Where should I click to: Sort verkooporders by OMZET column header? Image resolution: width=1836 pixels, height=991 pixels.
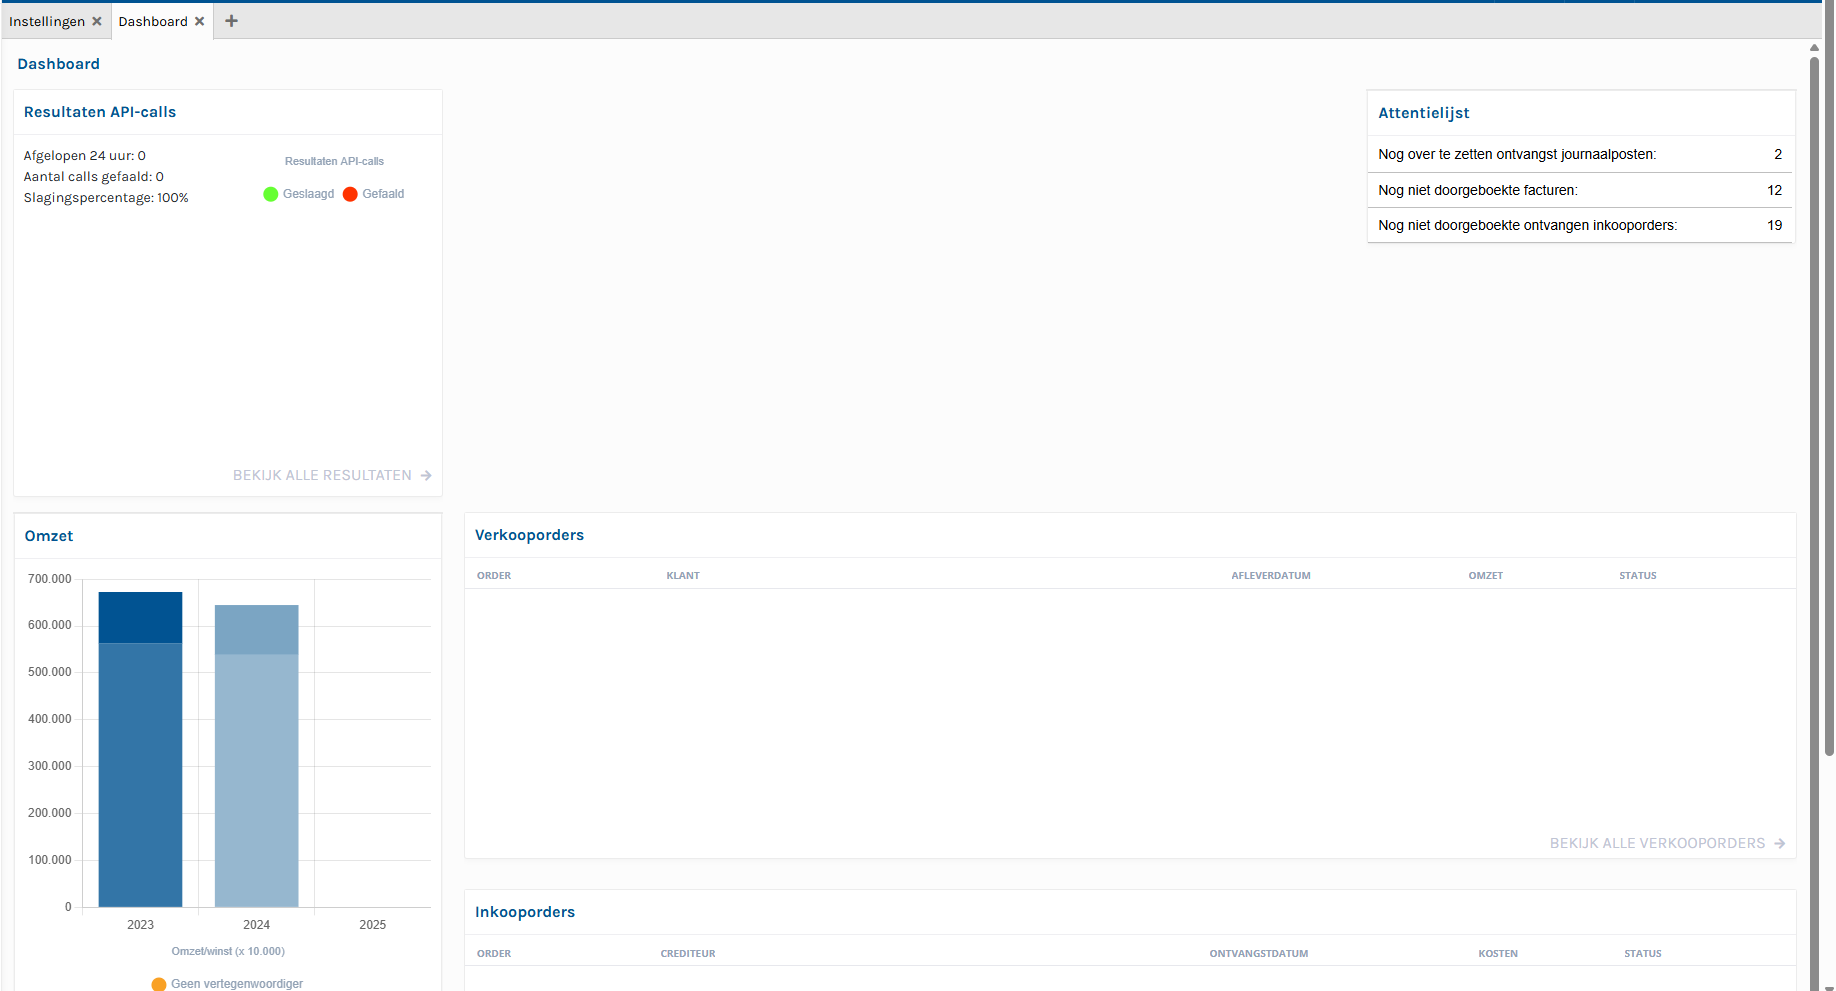(x=1485, y=575)
